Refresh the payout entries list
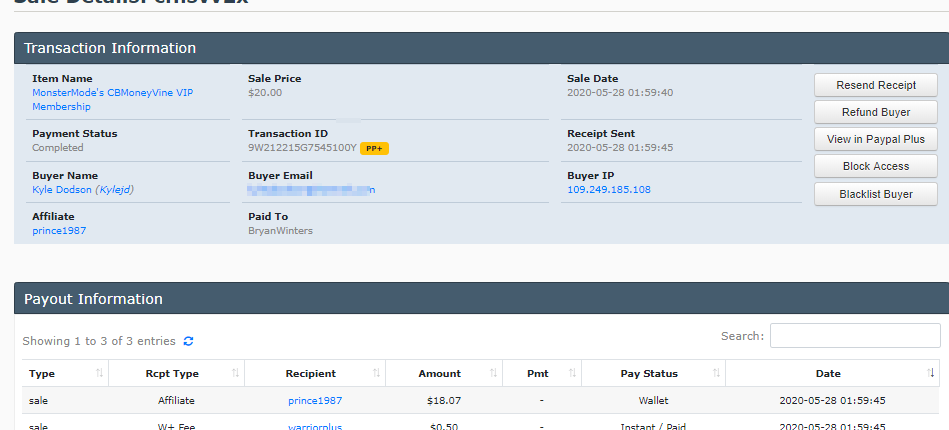949x430 pixels. click(188, 341)
